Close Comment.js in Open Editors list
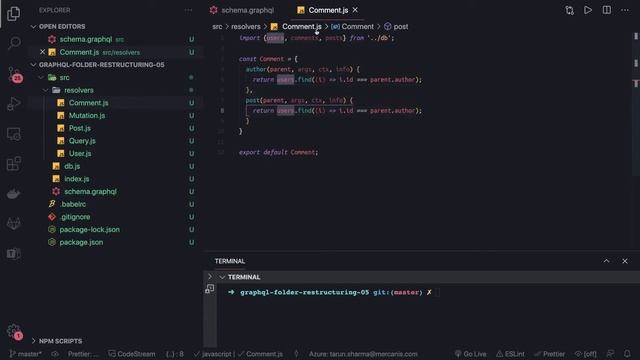 click(x=42, y=52)
